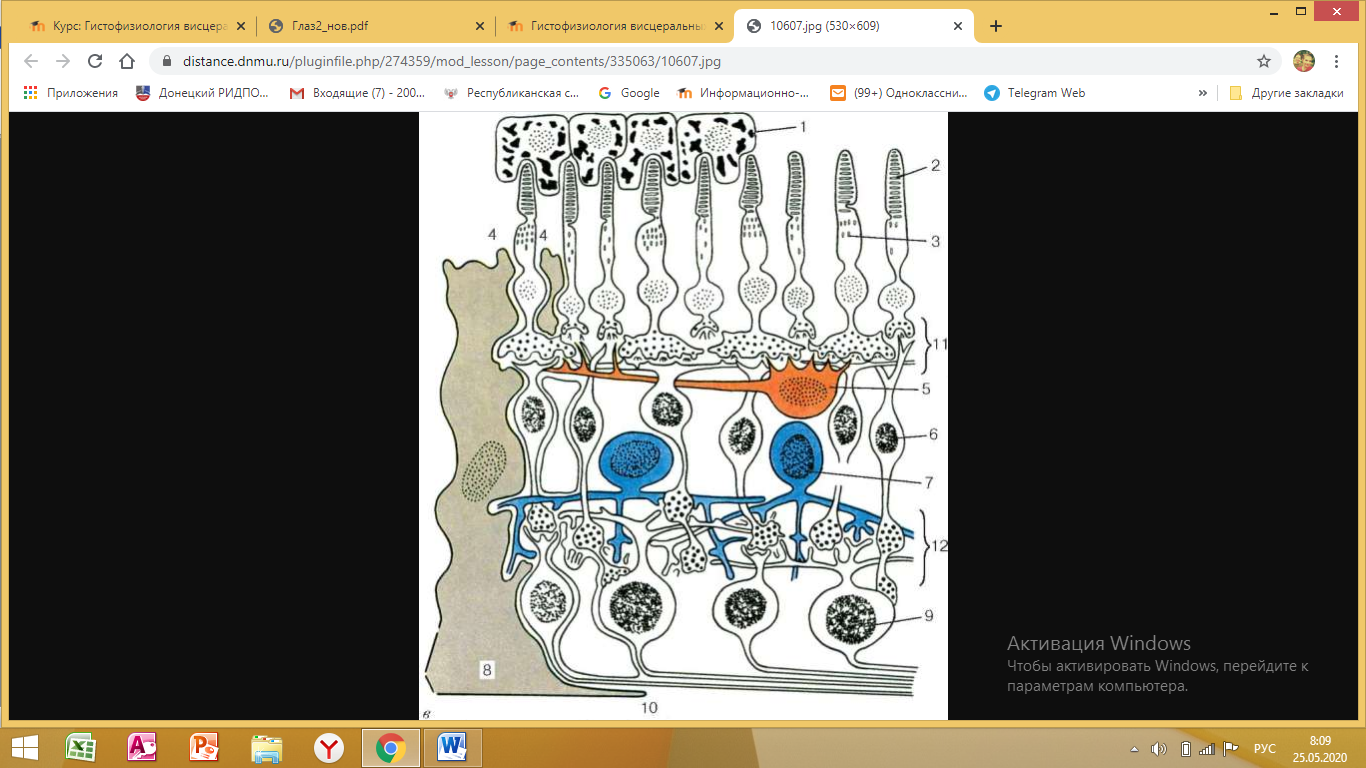Click the browser forward arrow
1366x768 pixels.
[63, 61]
